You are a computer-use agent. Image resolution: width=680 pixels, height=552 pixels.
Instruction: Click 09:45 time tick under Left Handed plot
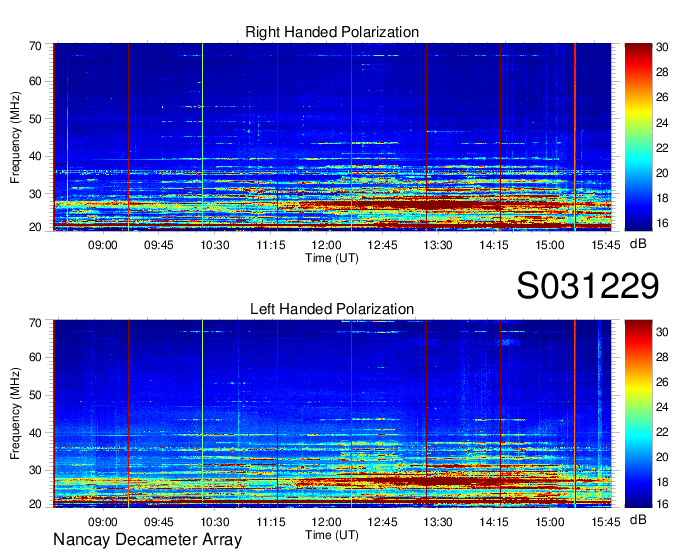[x=159, y=522]
